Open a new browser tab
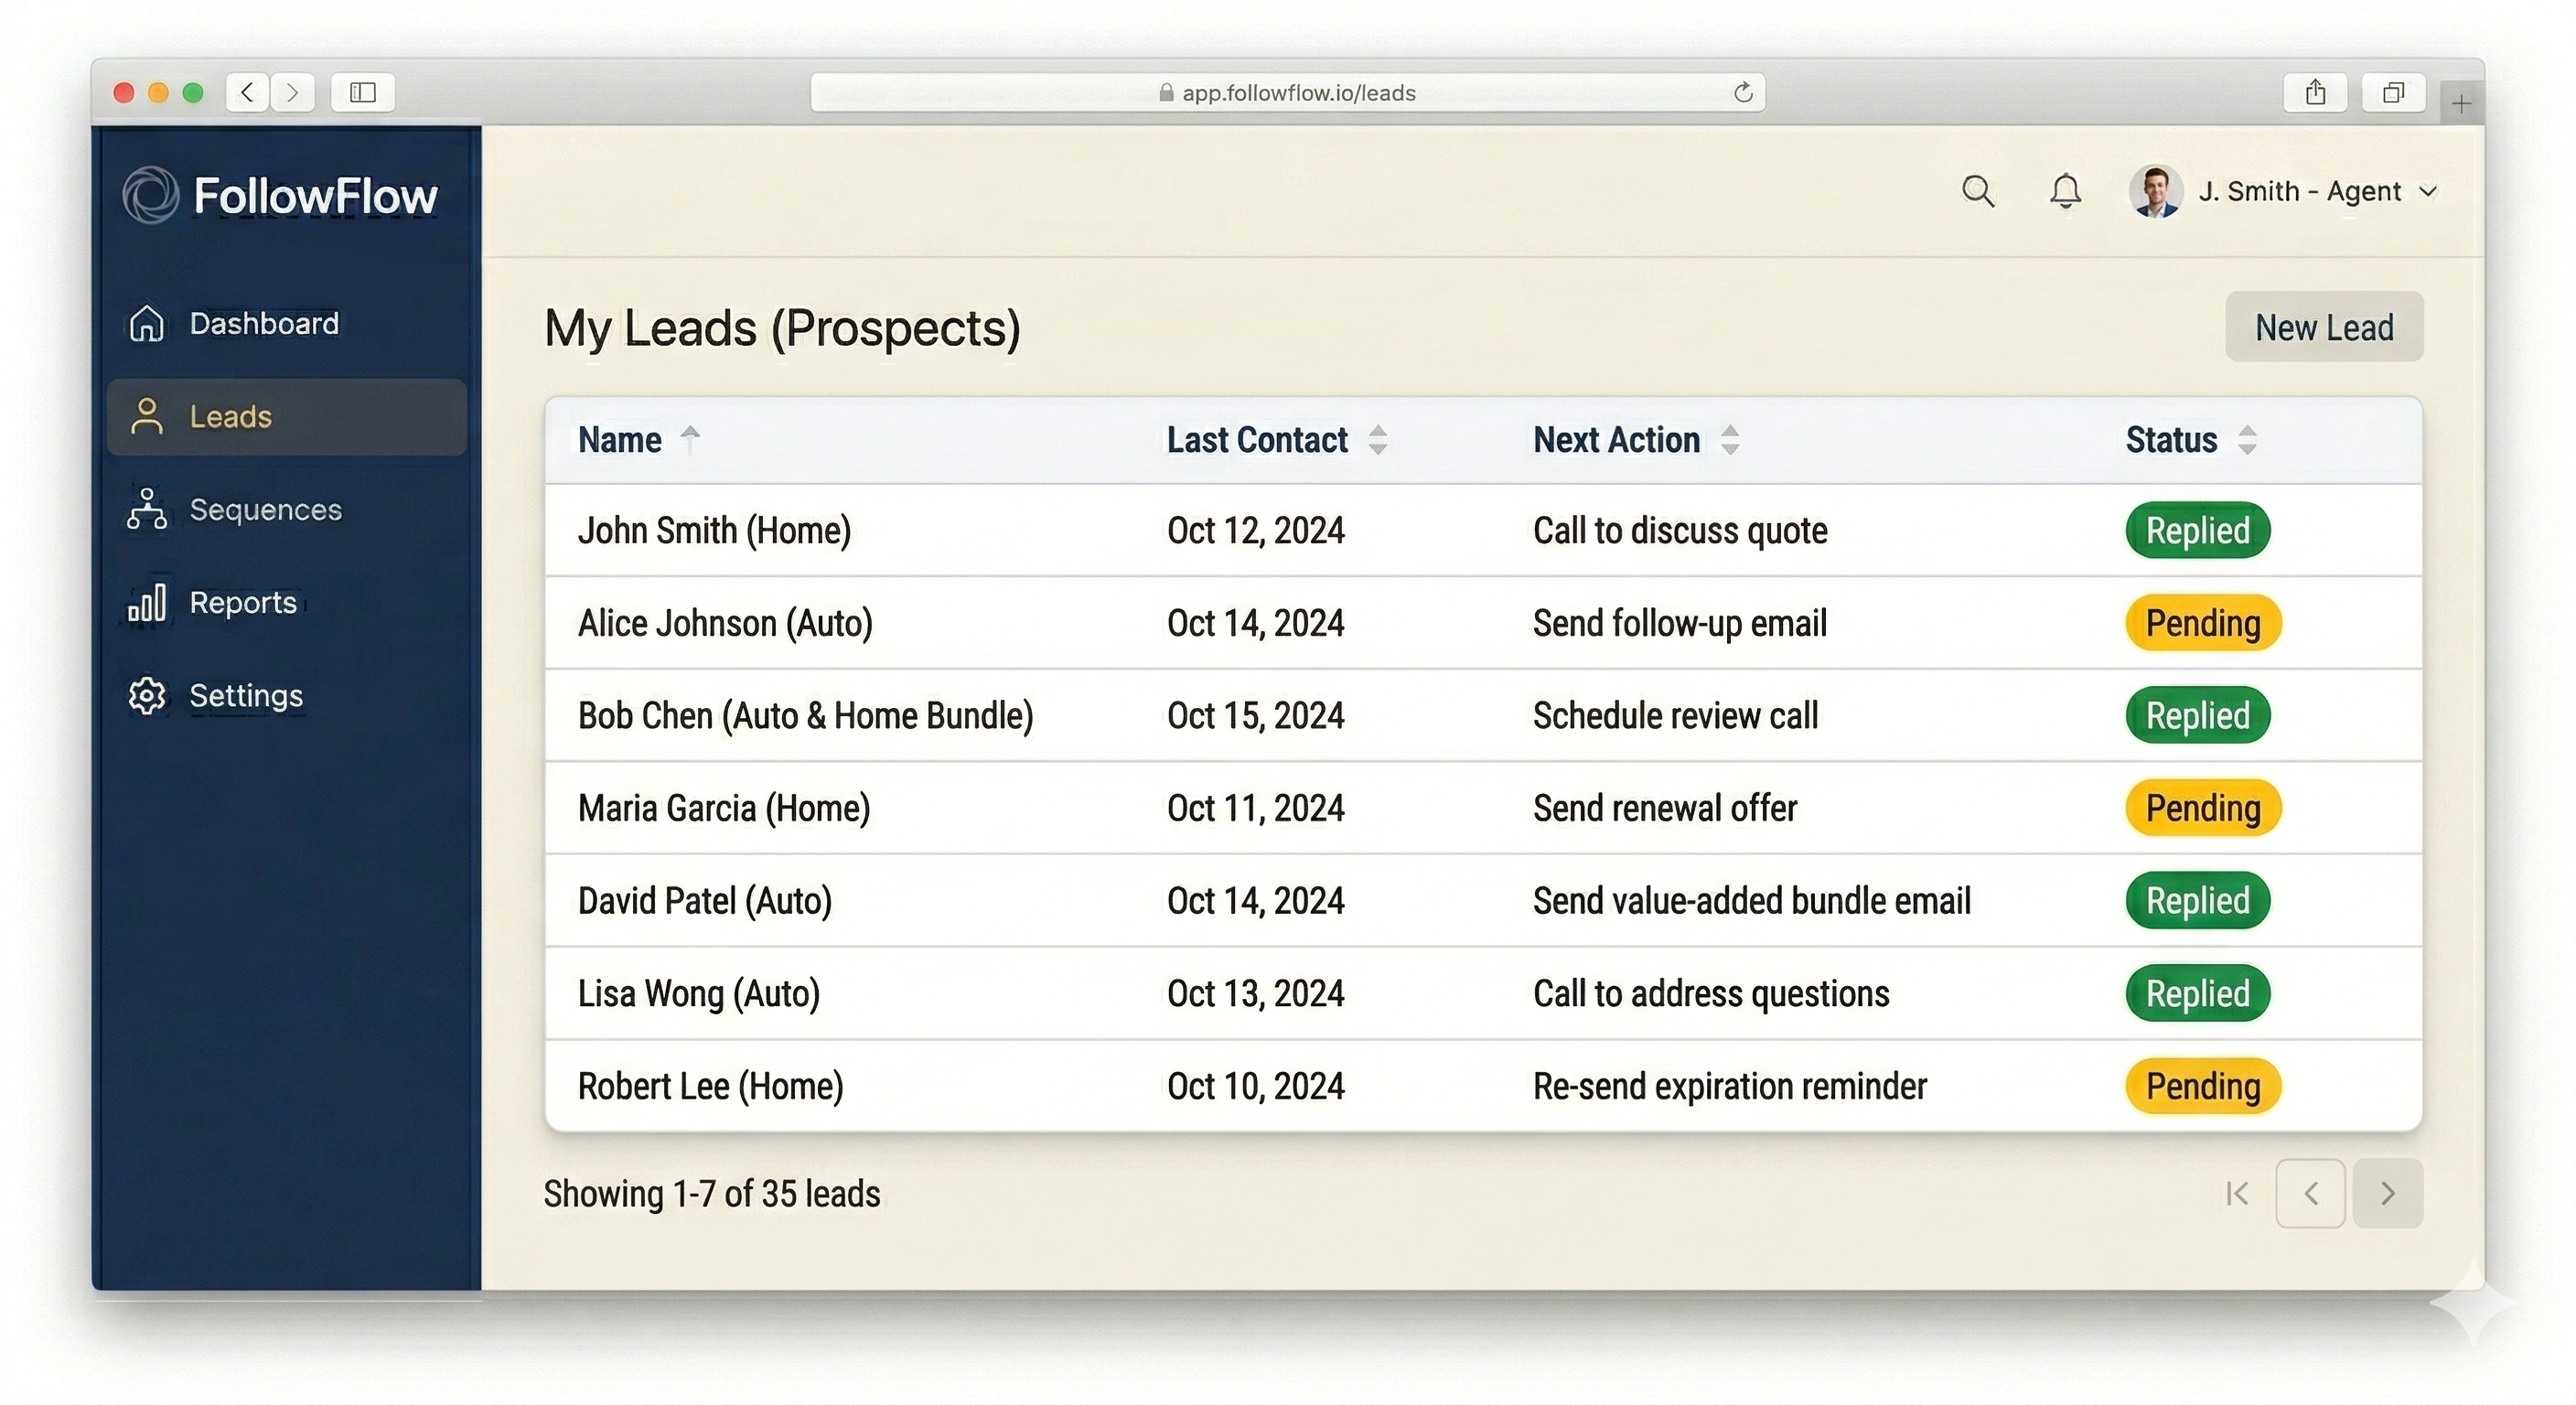 2461,103
